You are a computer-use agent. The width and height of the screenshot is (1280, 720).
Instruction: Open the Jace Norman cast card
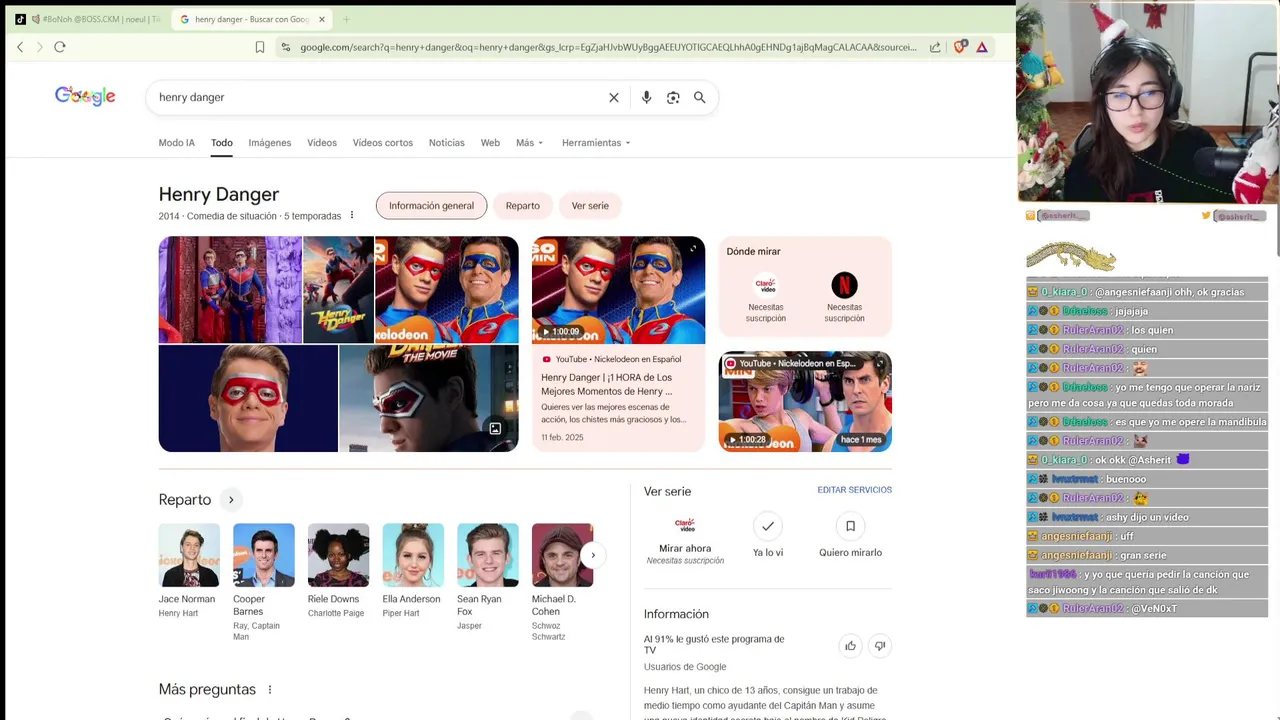[188, 571]
